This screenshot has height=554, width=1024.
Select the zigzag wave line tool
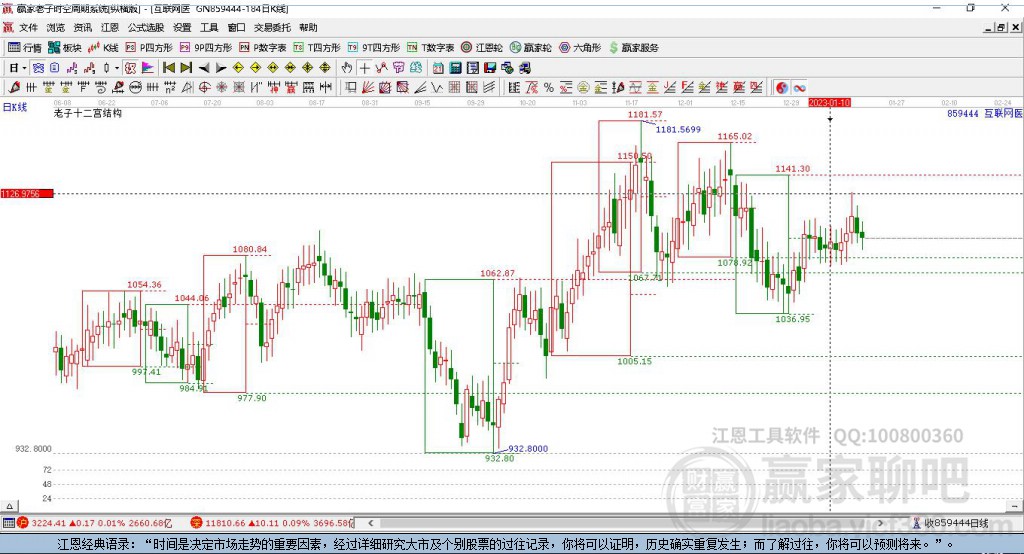437,88
